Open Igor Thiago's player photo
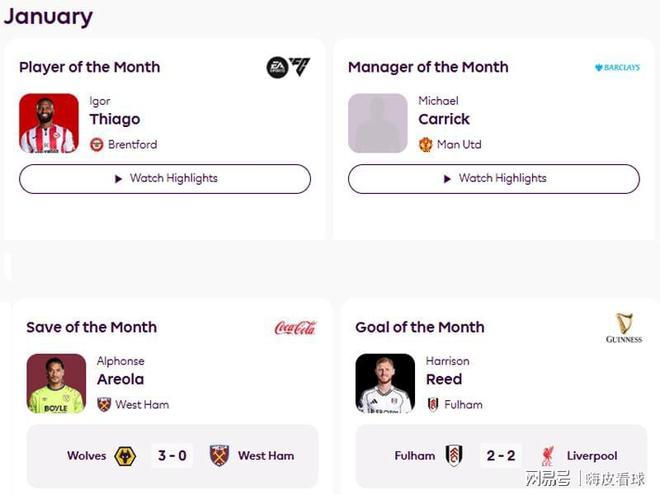 pyautogui.click(x=49, y=123)
